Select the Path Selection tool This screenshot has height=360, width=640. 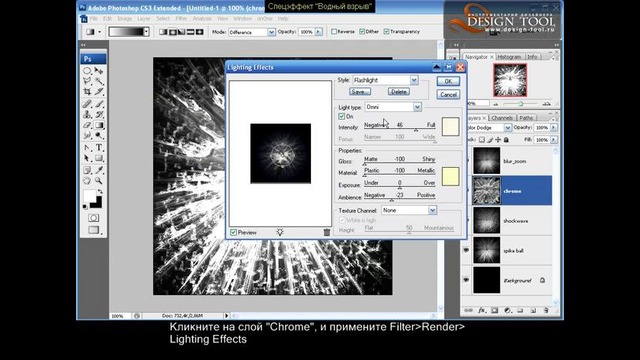(x=87, y=158)
